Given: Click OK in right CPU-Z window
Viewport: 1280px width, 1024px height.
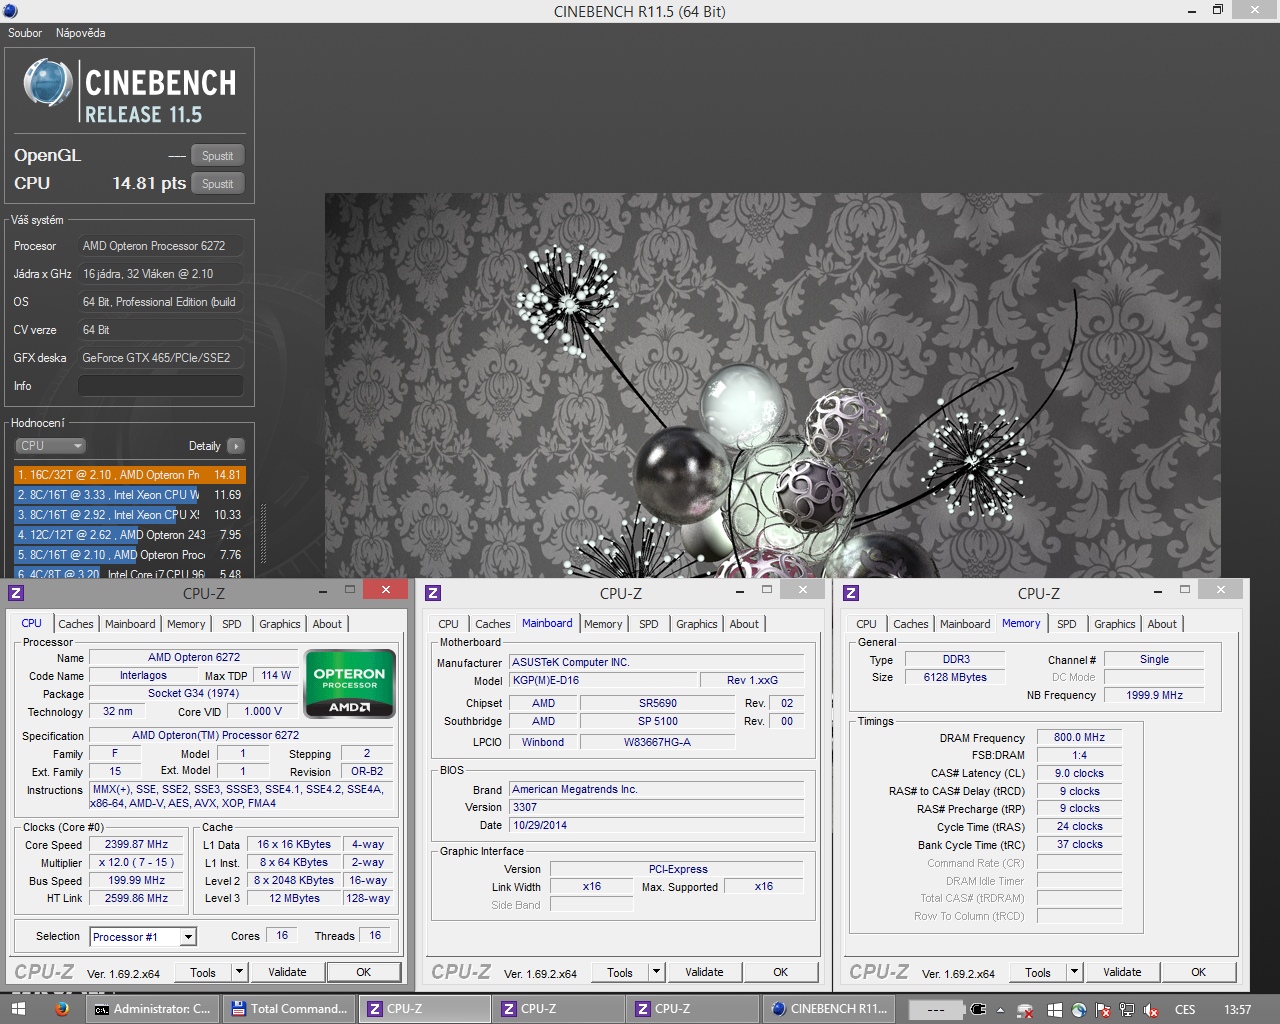Looking at the screenshot, I should click(1199, 972).
